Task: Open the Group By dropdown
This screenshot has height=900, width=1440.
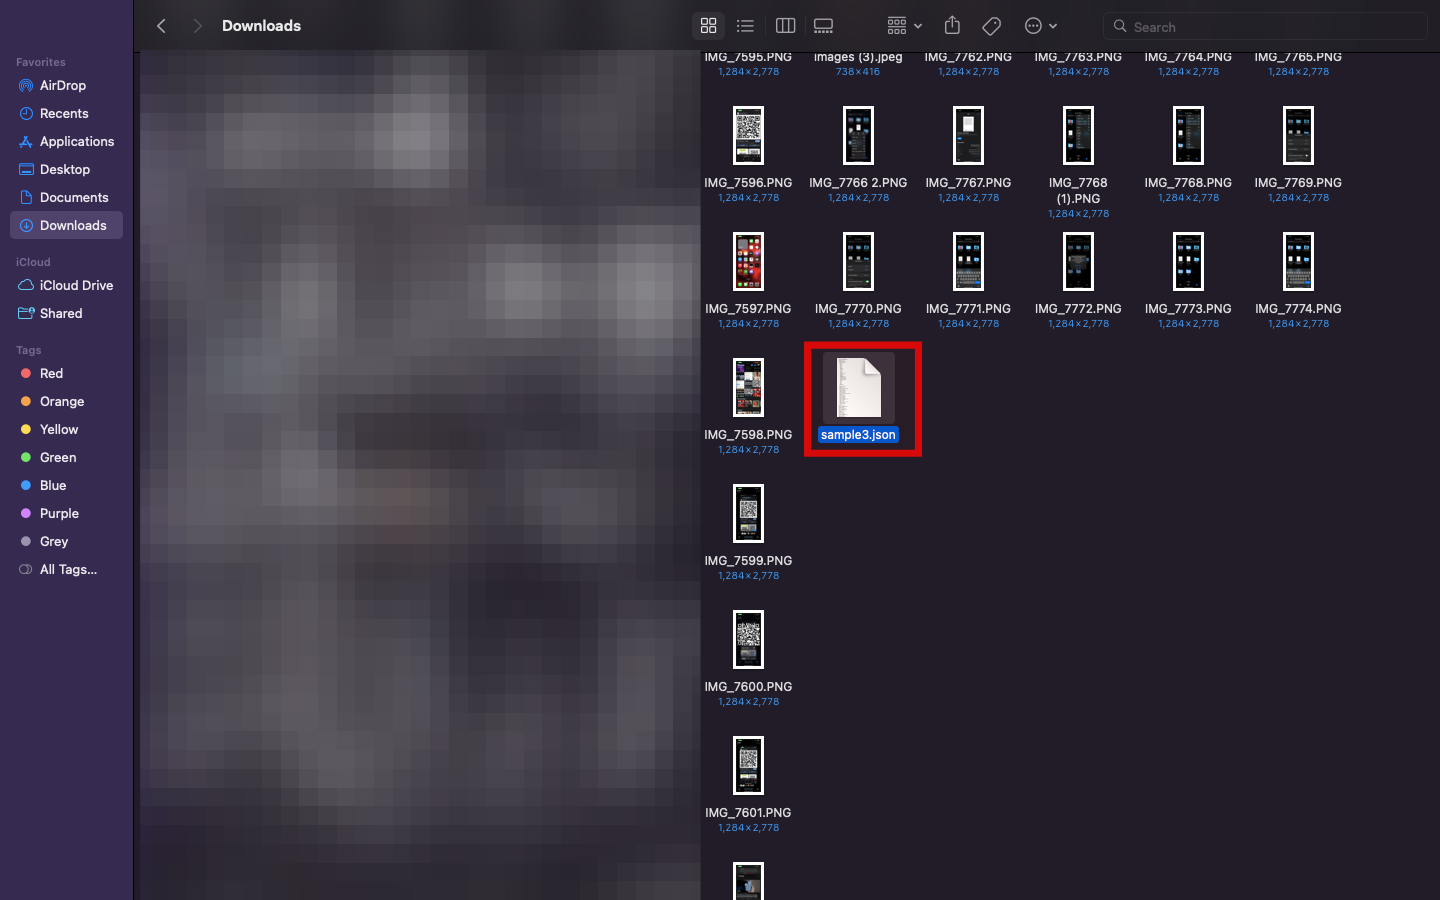Action: 903,26
